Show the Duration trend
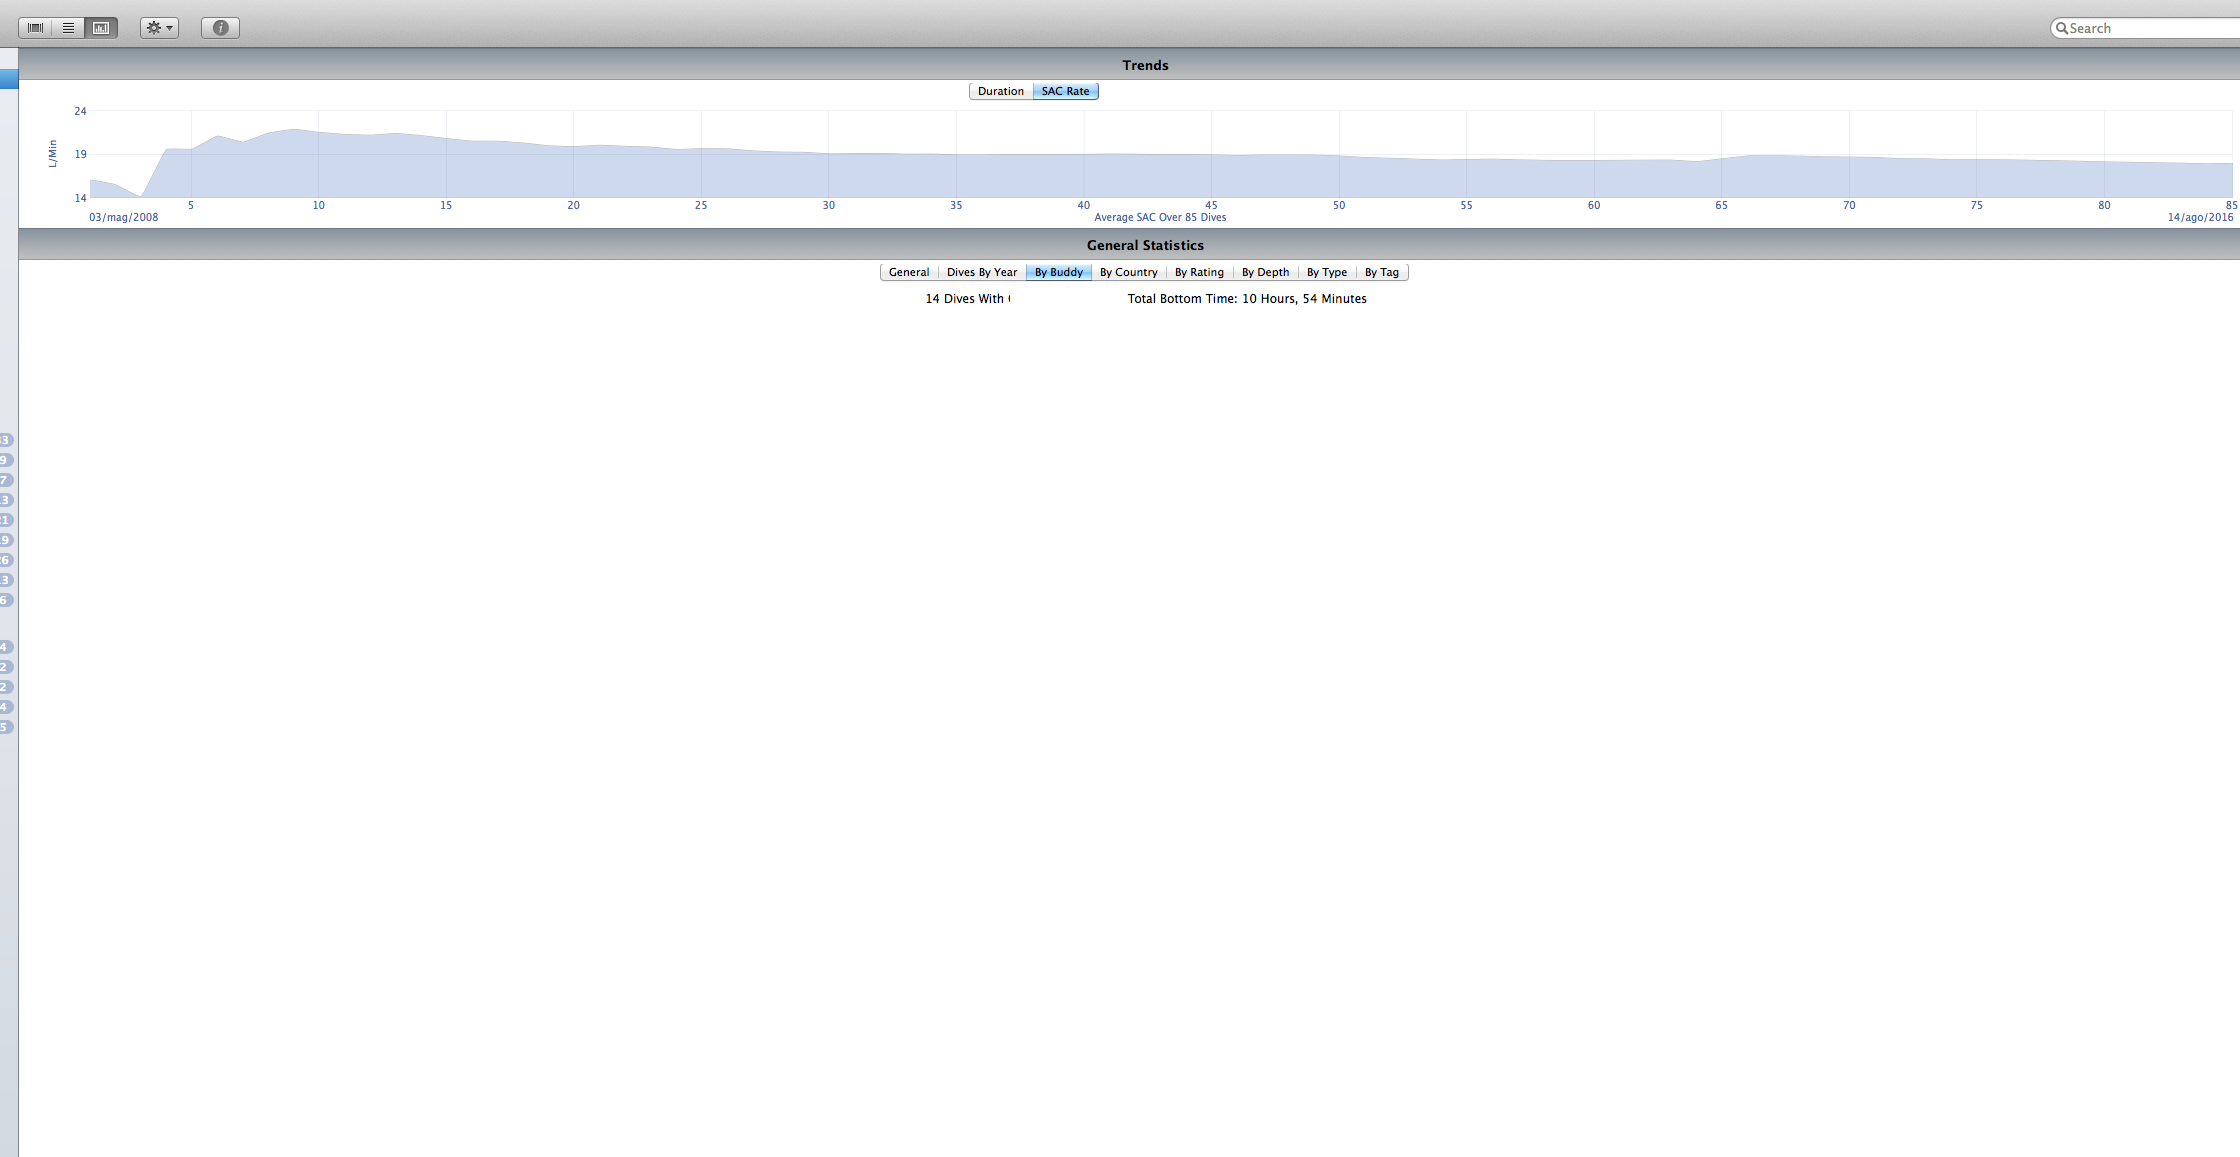2240x1157 pixels. [x=1000, y=91]
